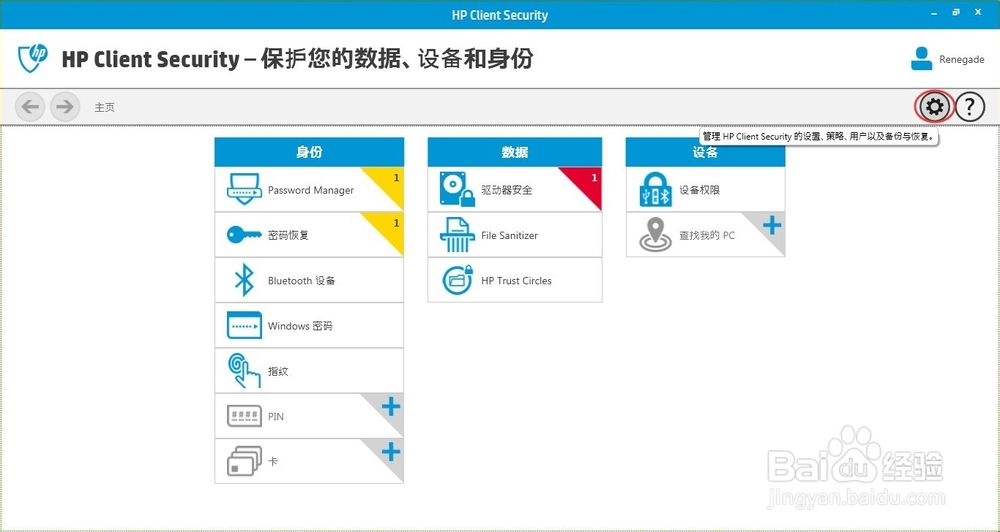Click the location pin icon 查找我的 PC
The height and width of the screenshot is (532, 1000).
(656, 235)
